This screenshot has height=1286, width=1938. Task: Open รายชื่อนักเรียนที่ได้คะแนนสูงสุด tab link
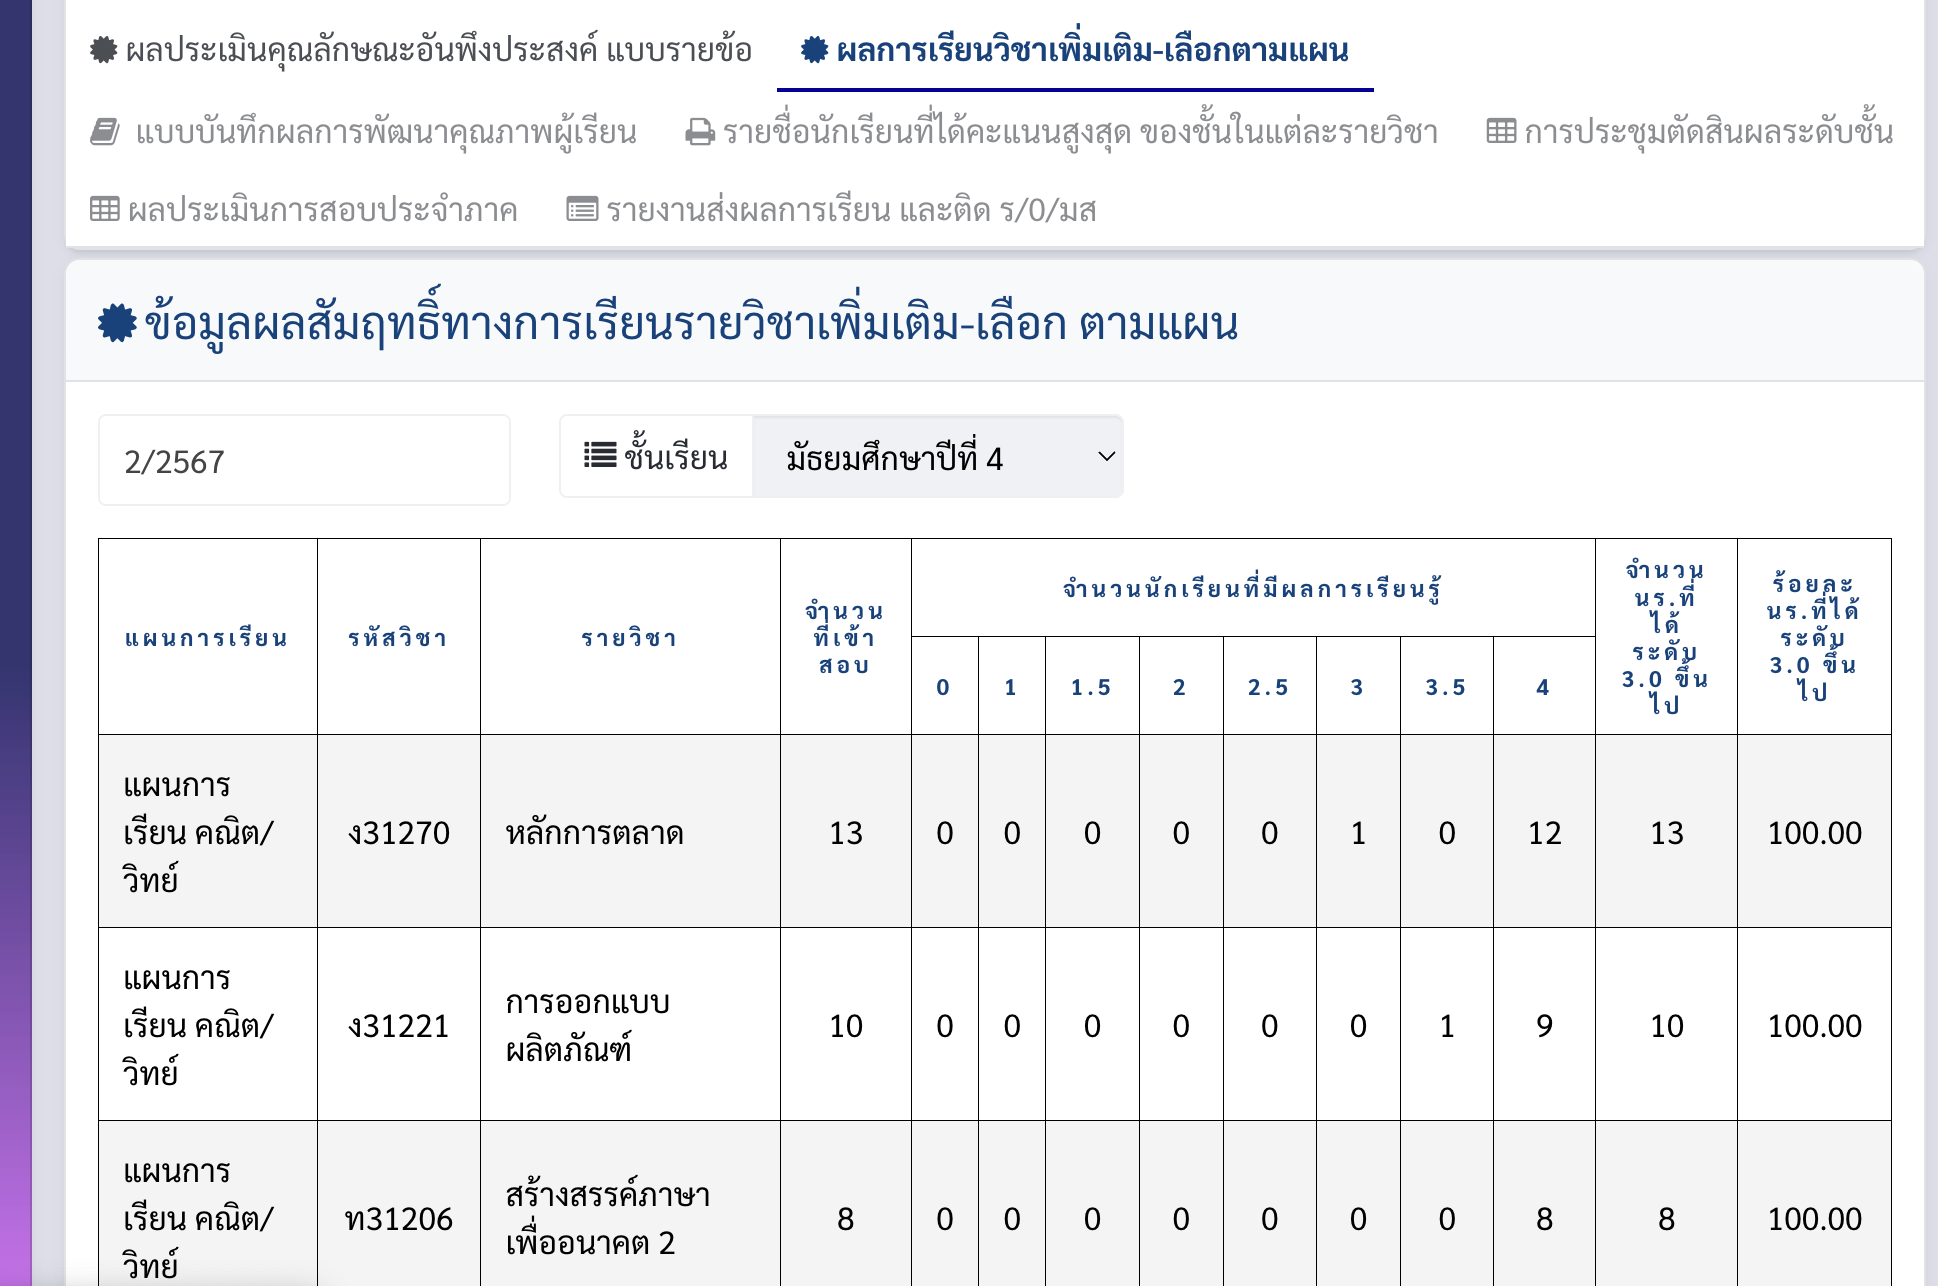point(1080,132)
